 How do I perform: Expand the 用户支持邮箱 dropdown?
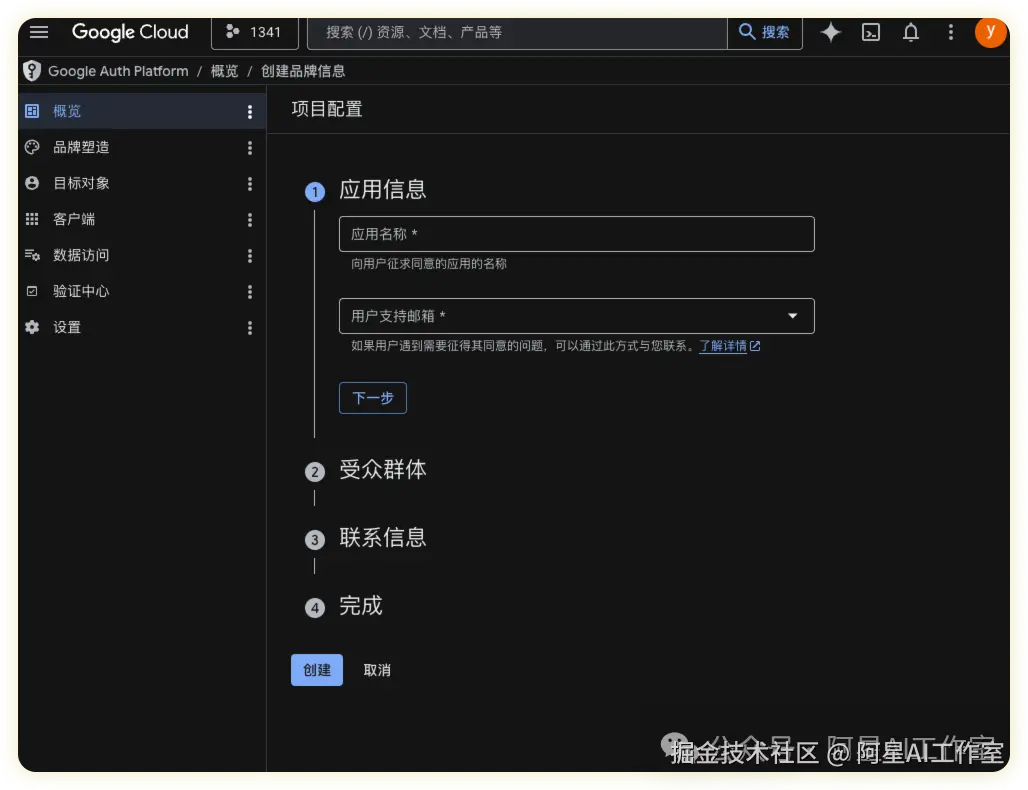coord(792,316)
